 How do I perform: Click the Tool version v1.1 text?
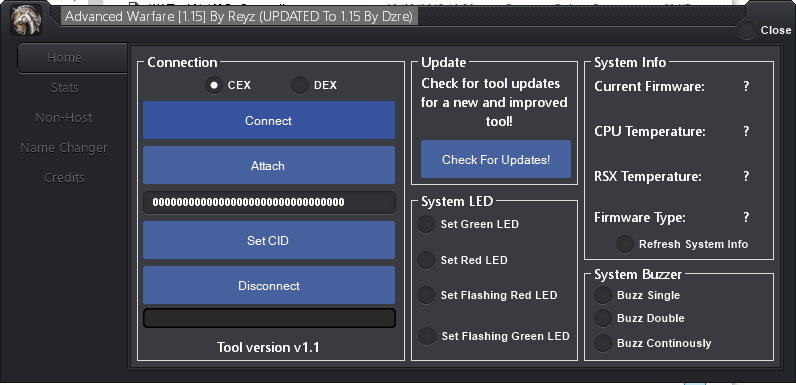(269, 347)
